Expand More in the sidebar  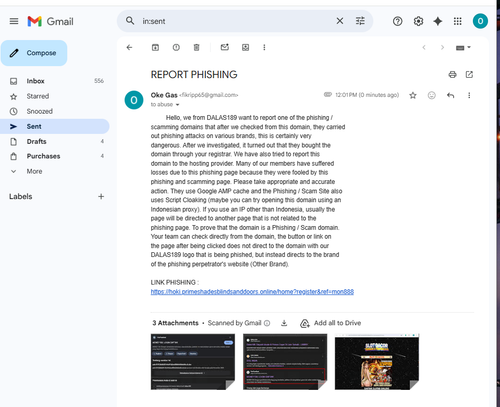coord(55,171)
